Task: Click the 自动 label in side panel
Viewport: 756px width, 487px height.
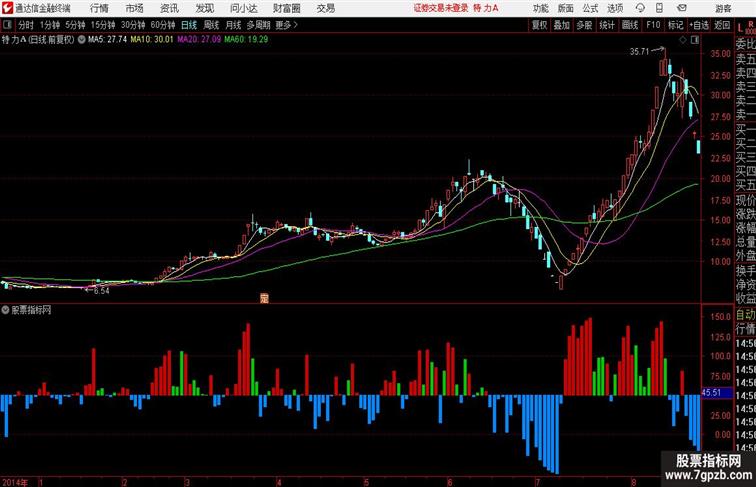Action: click(746, 314)
